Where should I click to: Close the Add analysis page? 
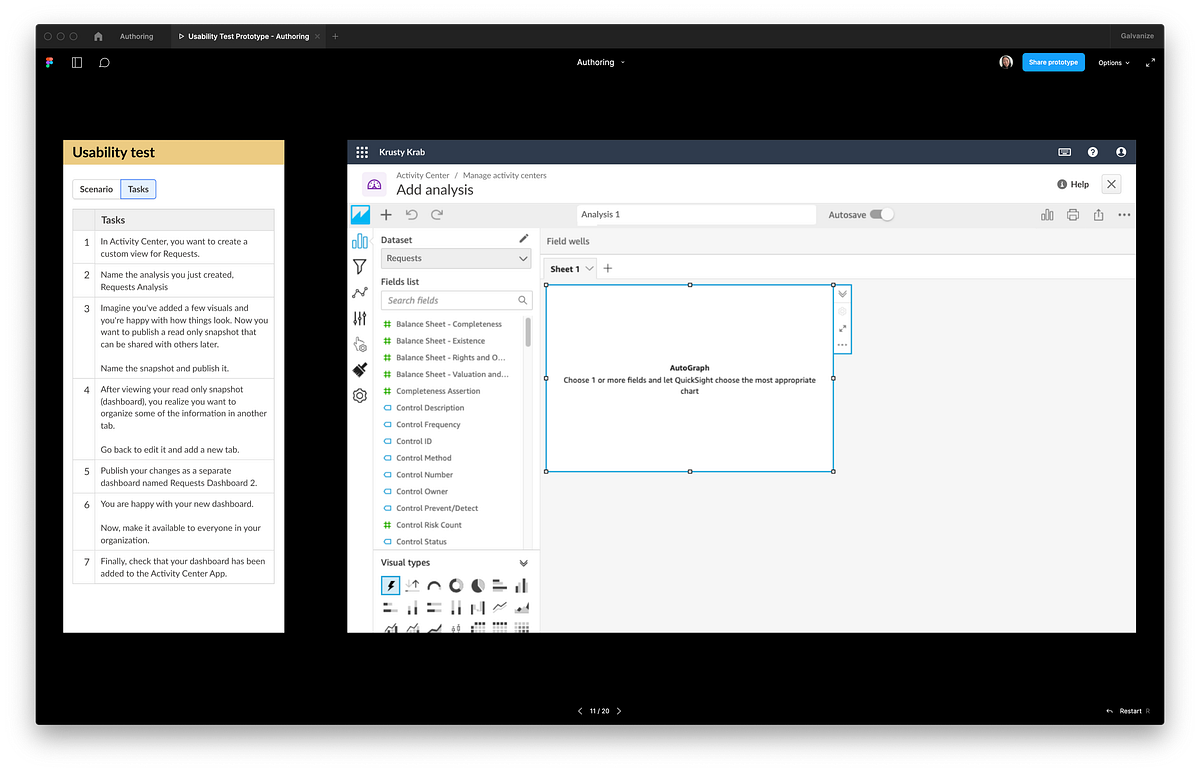click(x=1111, y=184)
